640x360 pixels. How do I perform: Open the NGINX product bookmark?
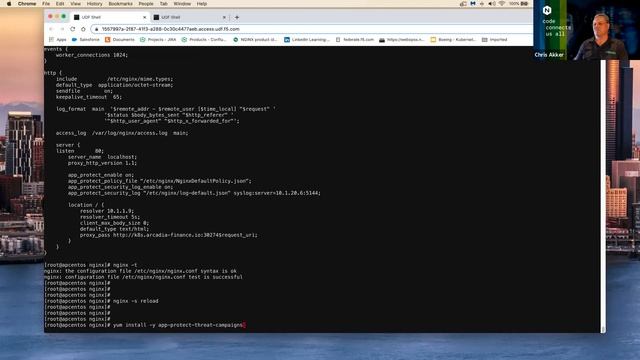pos(255,40)
